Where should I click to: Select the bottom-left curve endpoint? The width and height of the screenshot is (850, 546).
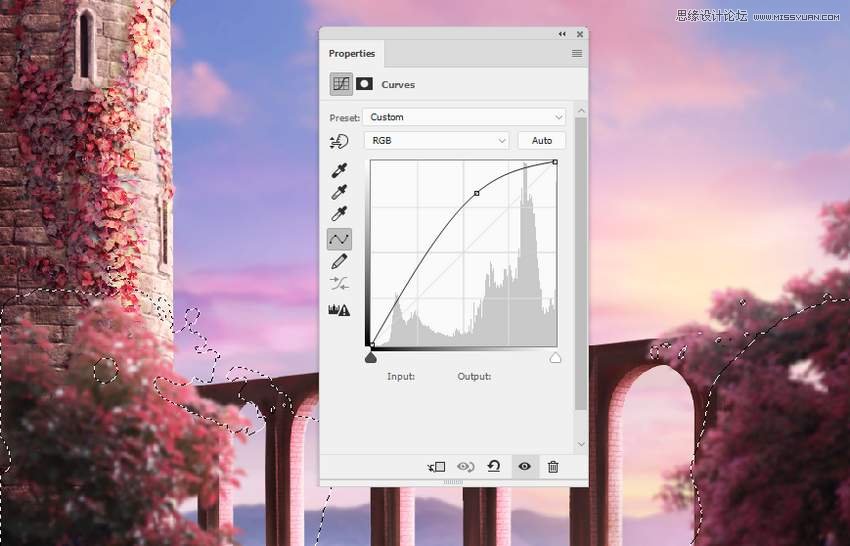click(x=371, y=344)
